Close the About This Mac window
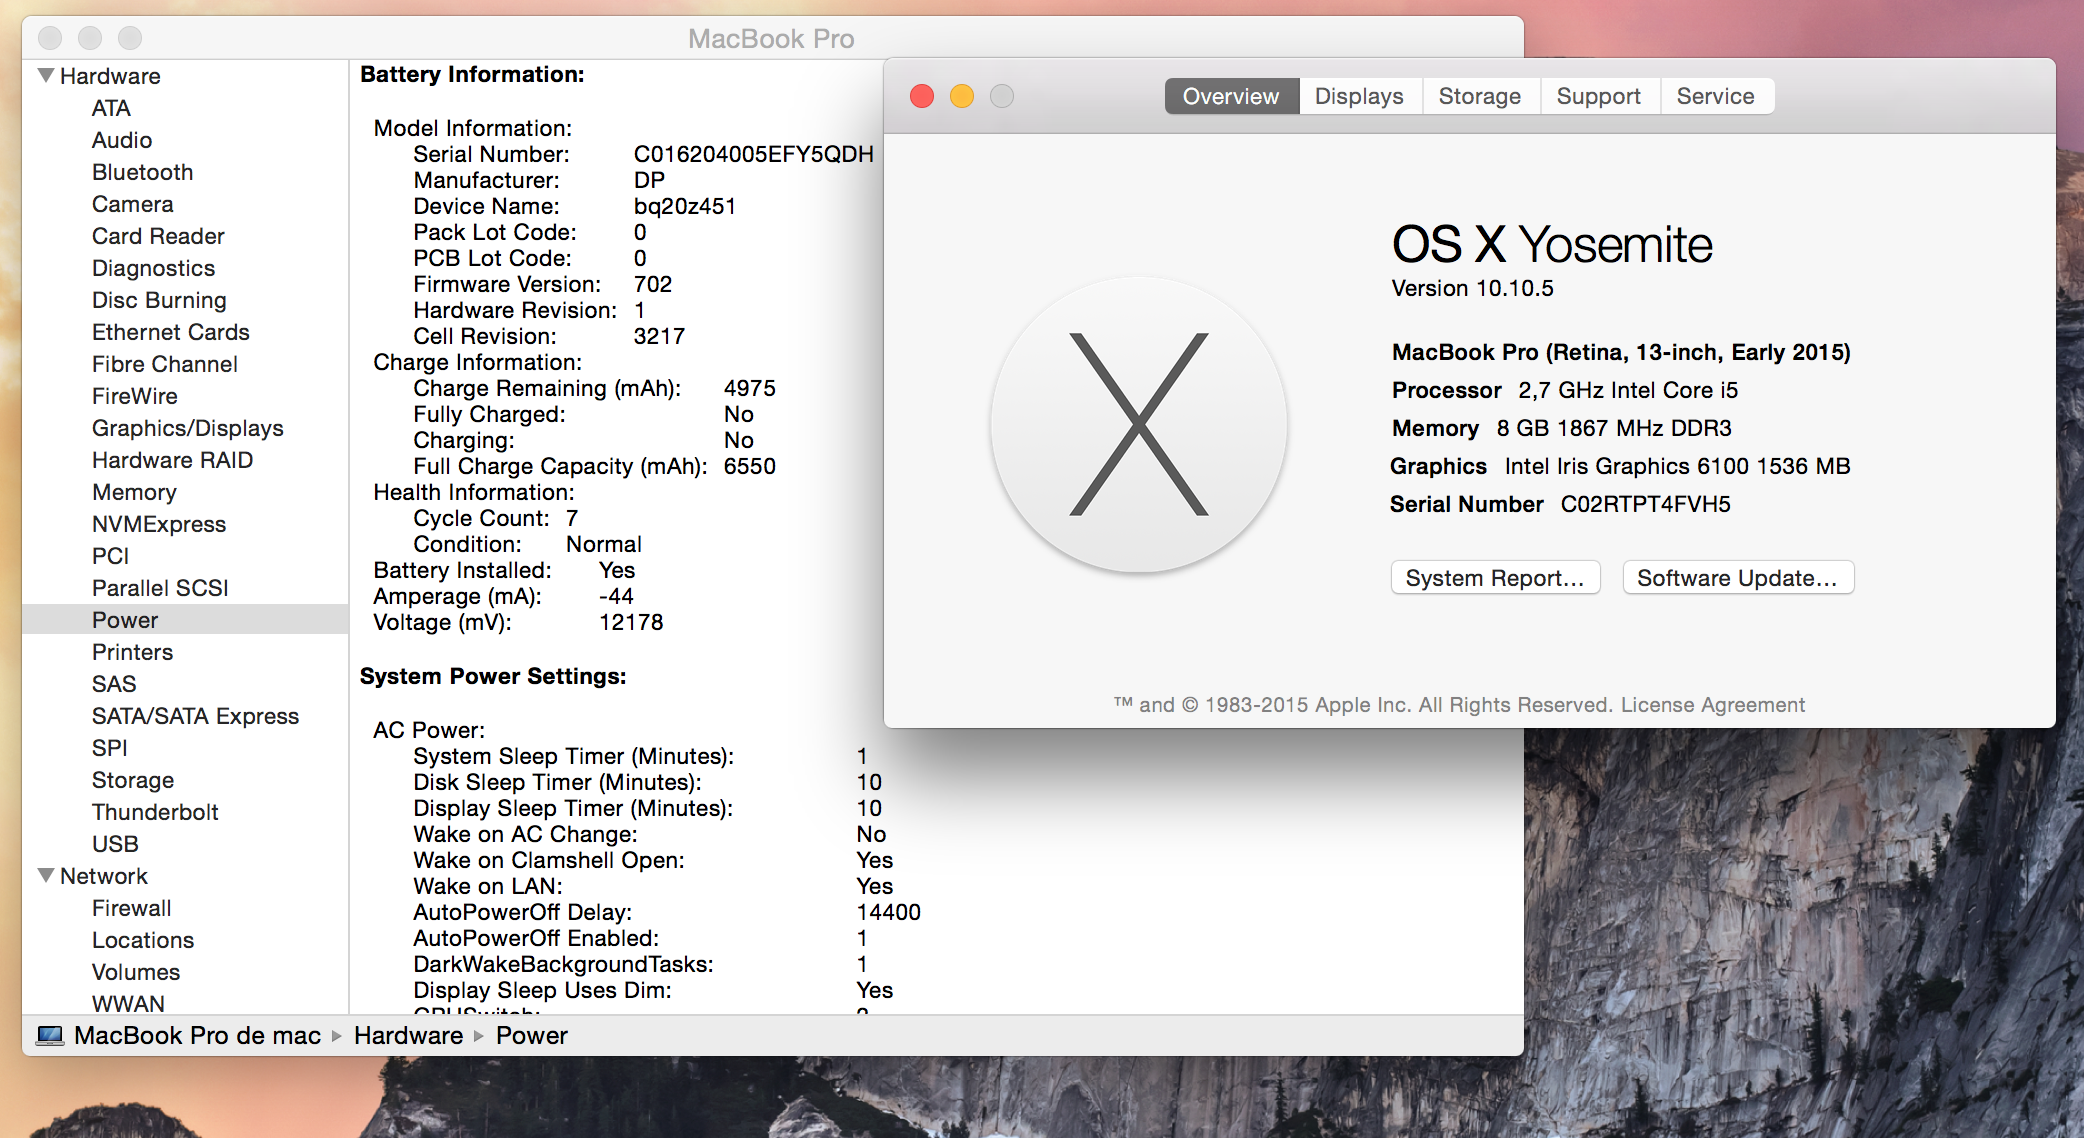 pos(922,96)
